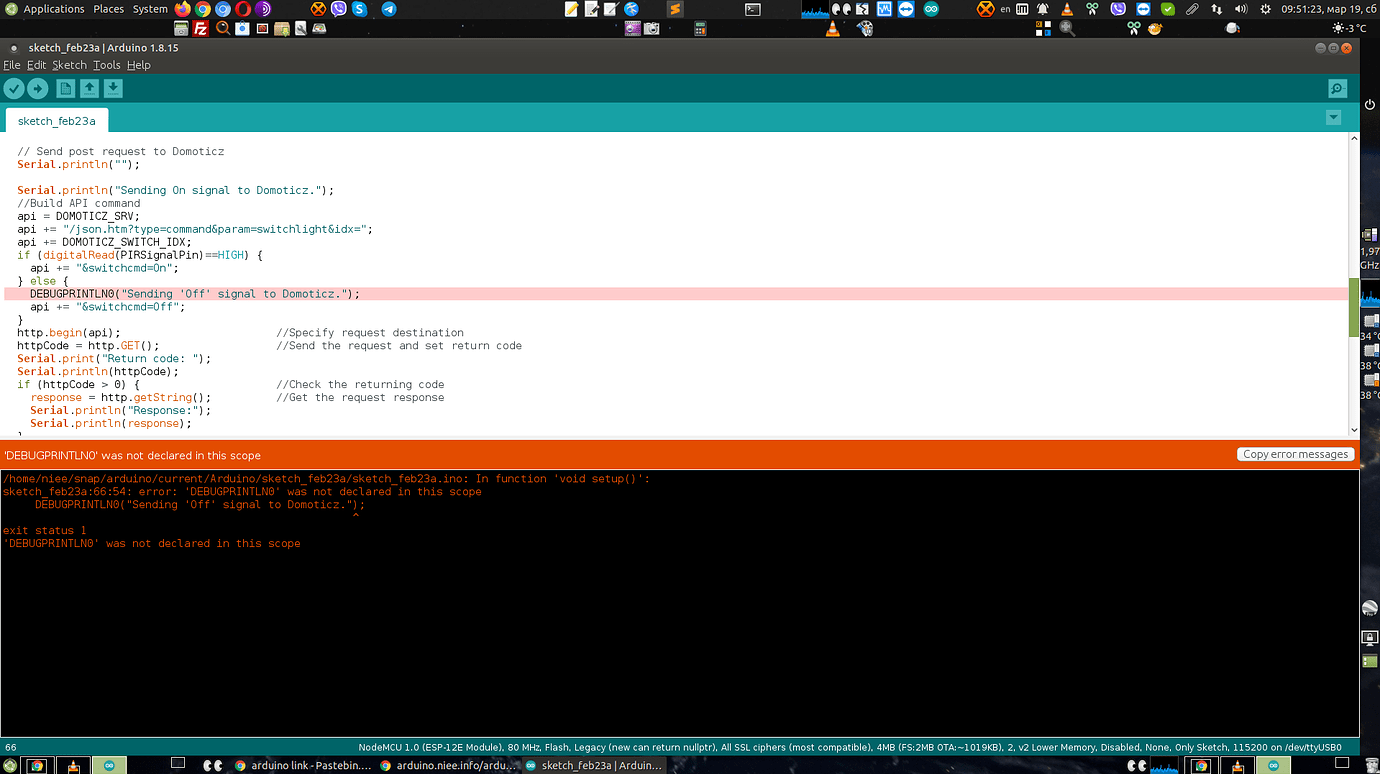
Task: Open a sketch using the up-arrow toolbar icon
Action: pos(89,88)
